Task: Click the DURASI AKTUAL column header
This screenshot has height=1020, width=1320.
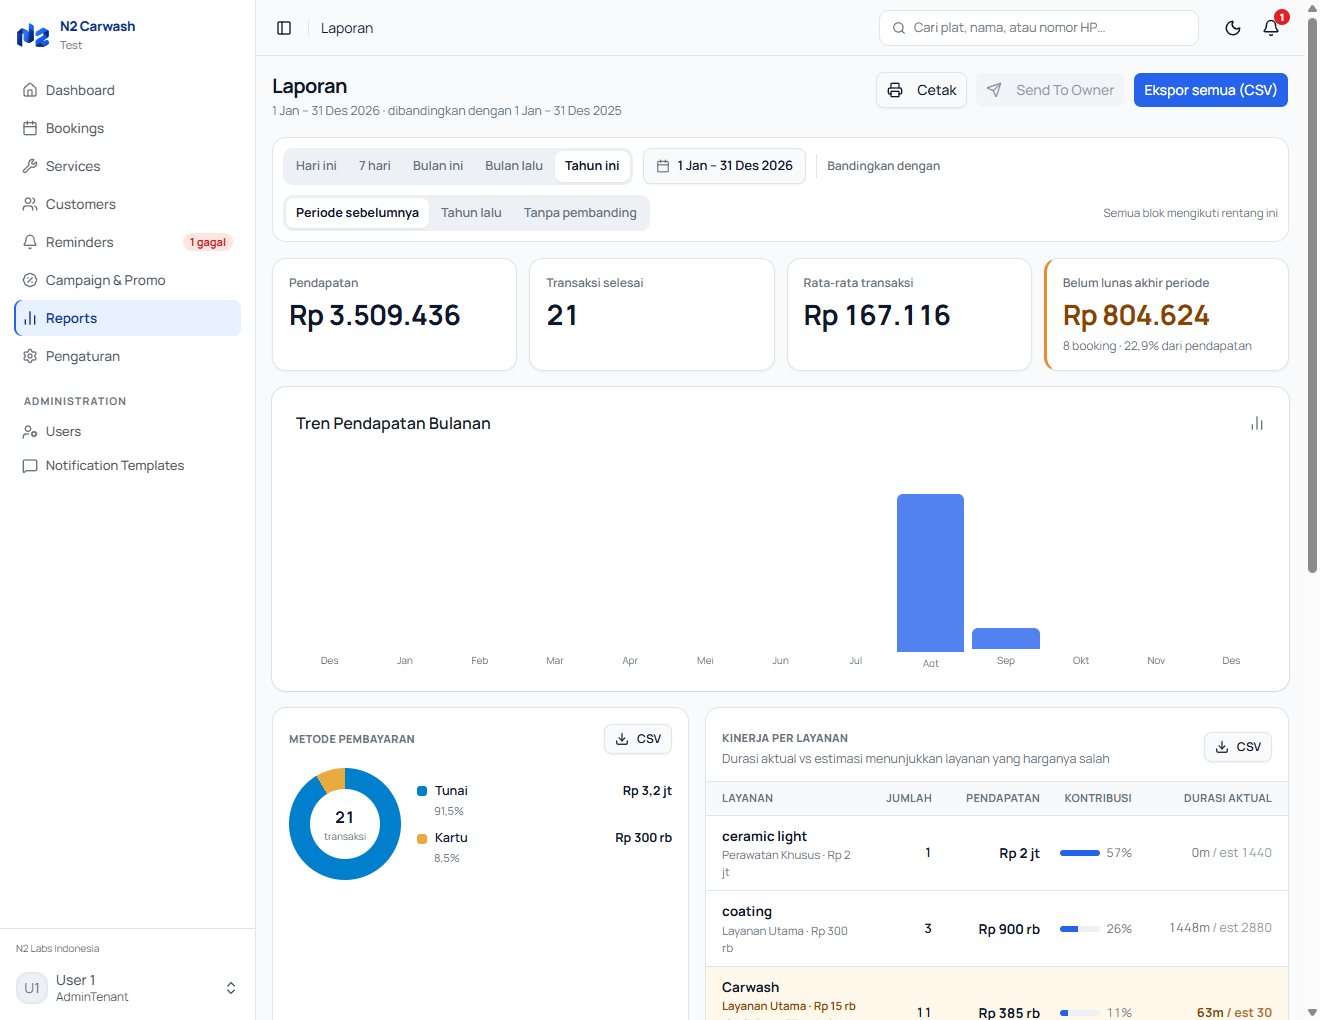Action: pyautogui.click(x=1228, y=798)
